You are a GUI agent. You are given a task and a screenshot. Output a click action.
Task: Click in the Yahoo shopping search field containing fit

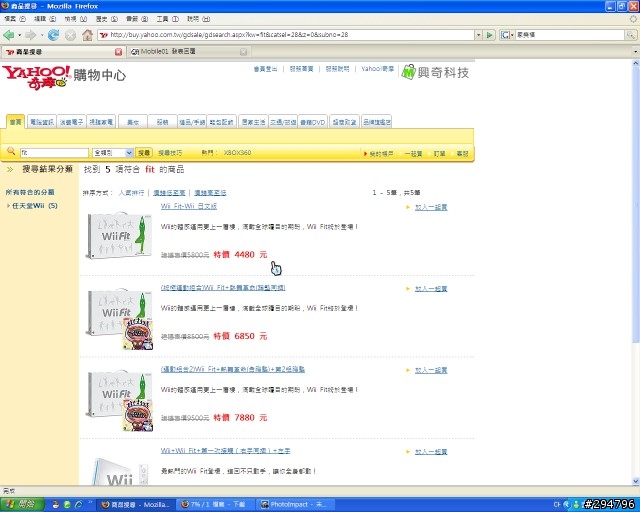point(54,153)
